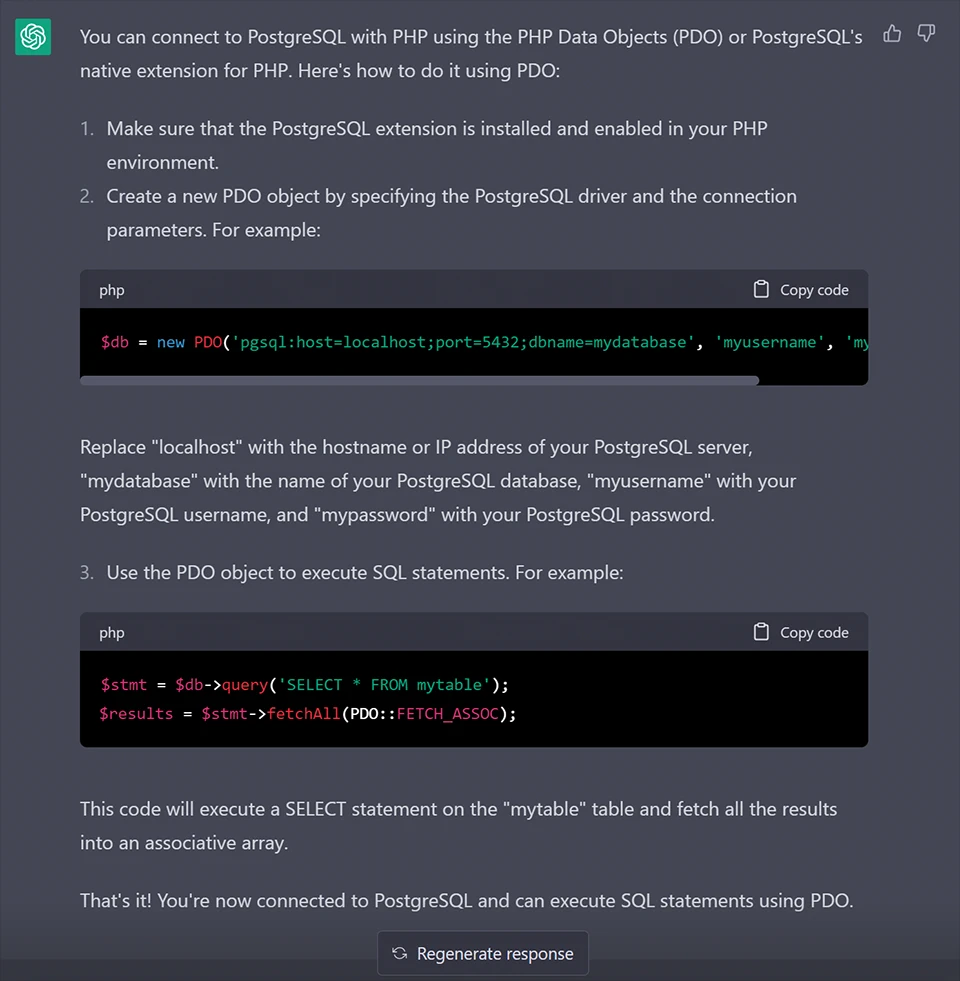Click the ChatGPT logo avatar
Screen dimensions: 960x981
(33, 38)
